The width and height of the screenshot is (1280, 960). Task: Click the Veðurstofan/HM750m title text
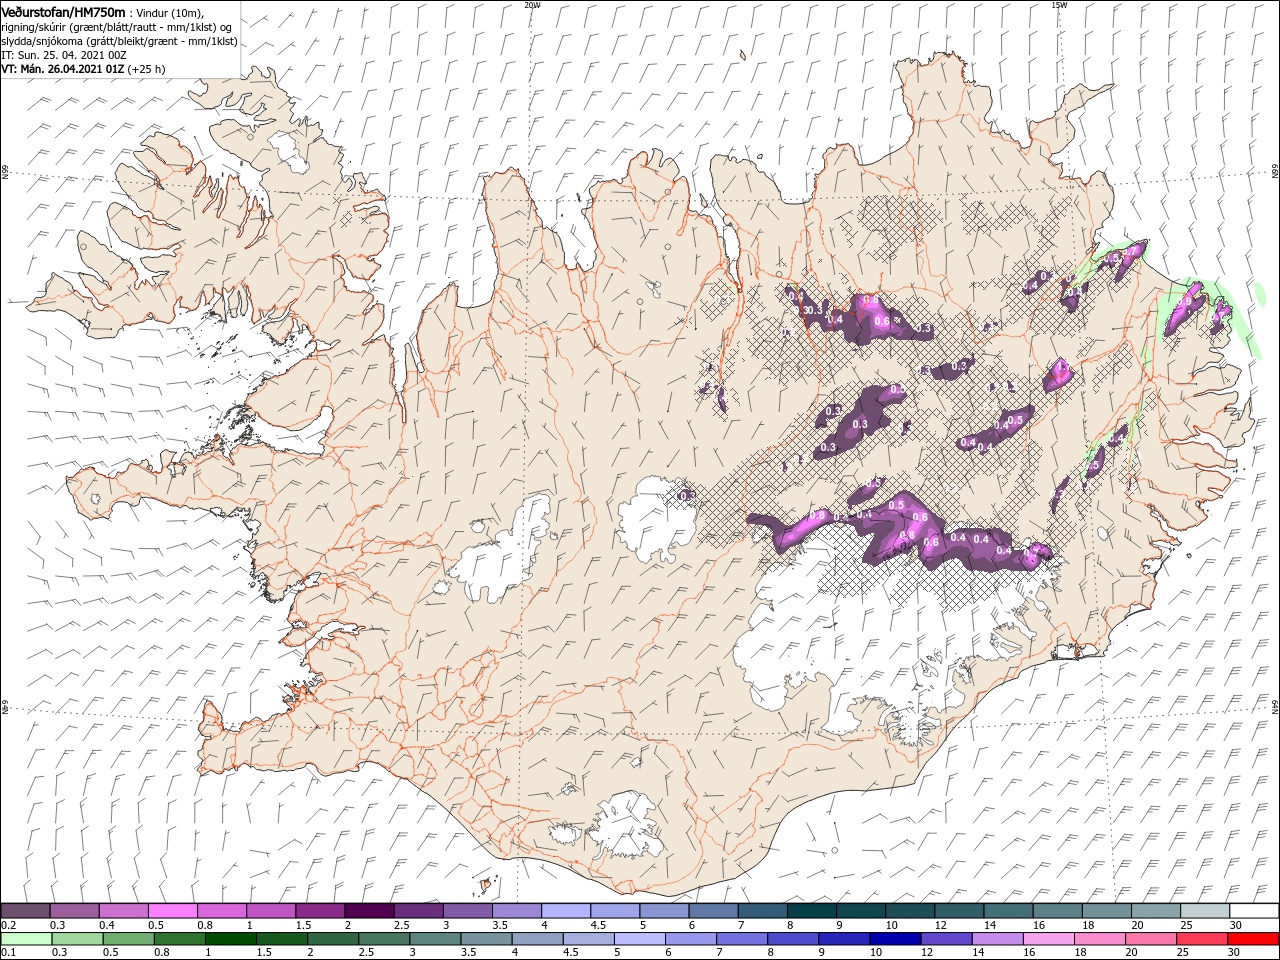63,11
